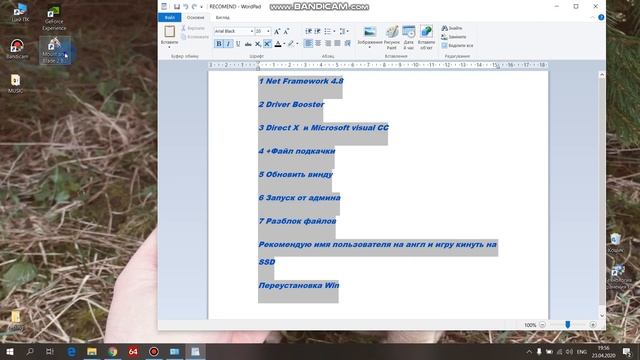Shrink font size with A-down icon
Image resolution: width=640 pixels, height=360 pixels.
286,31
